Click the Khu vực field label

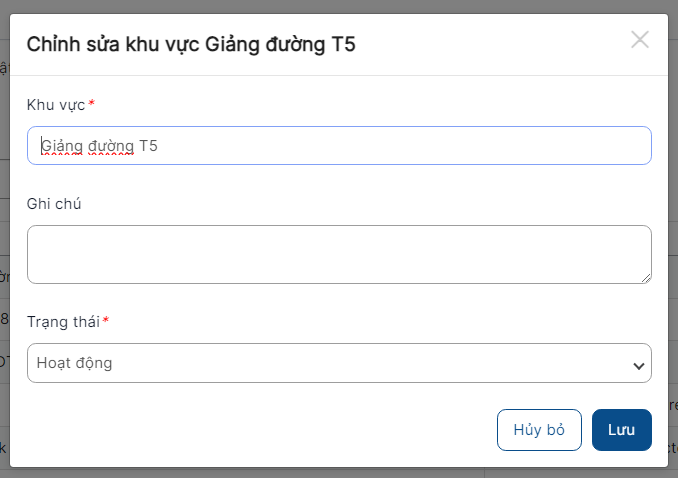56,105
